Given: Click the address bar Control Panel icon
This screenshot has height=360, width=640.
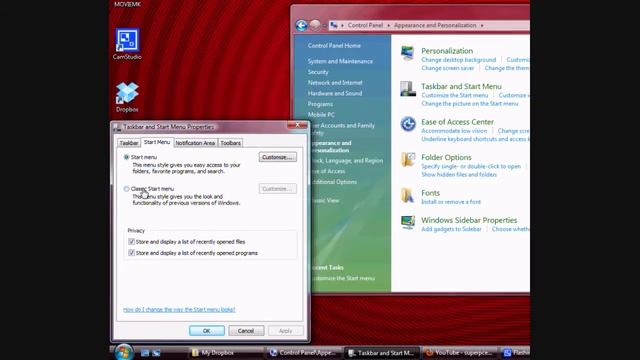Looking at the screenshot, I should (334, 25).
